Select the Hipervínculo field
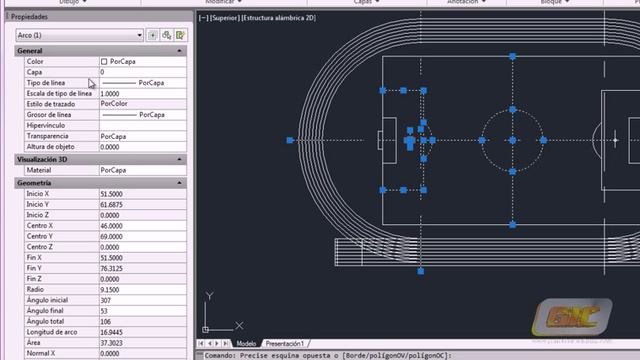This screenshot has width=640, height=360. 142,125
